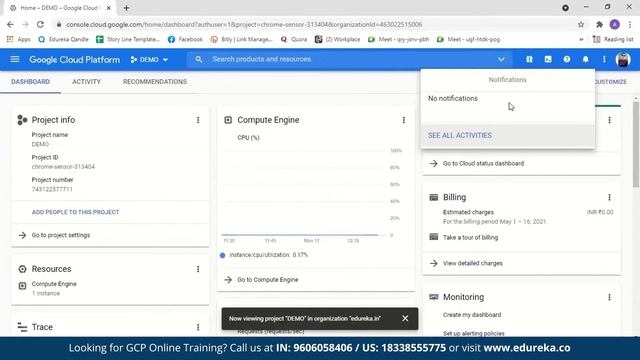Viewport: 640px width, 360px height.
Task: Open the Bitly Link Manager bookmark
Action: pos(242,39)
